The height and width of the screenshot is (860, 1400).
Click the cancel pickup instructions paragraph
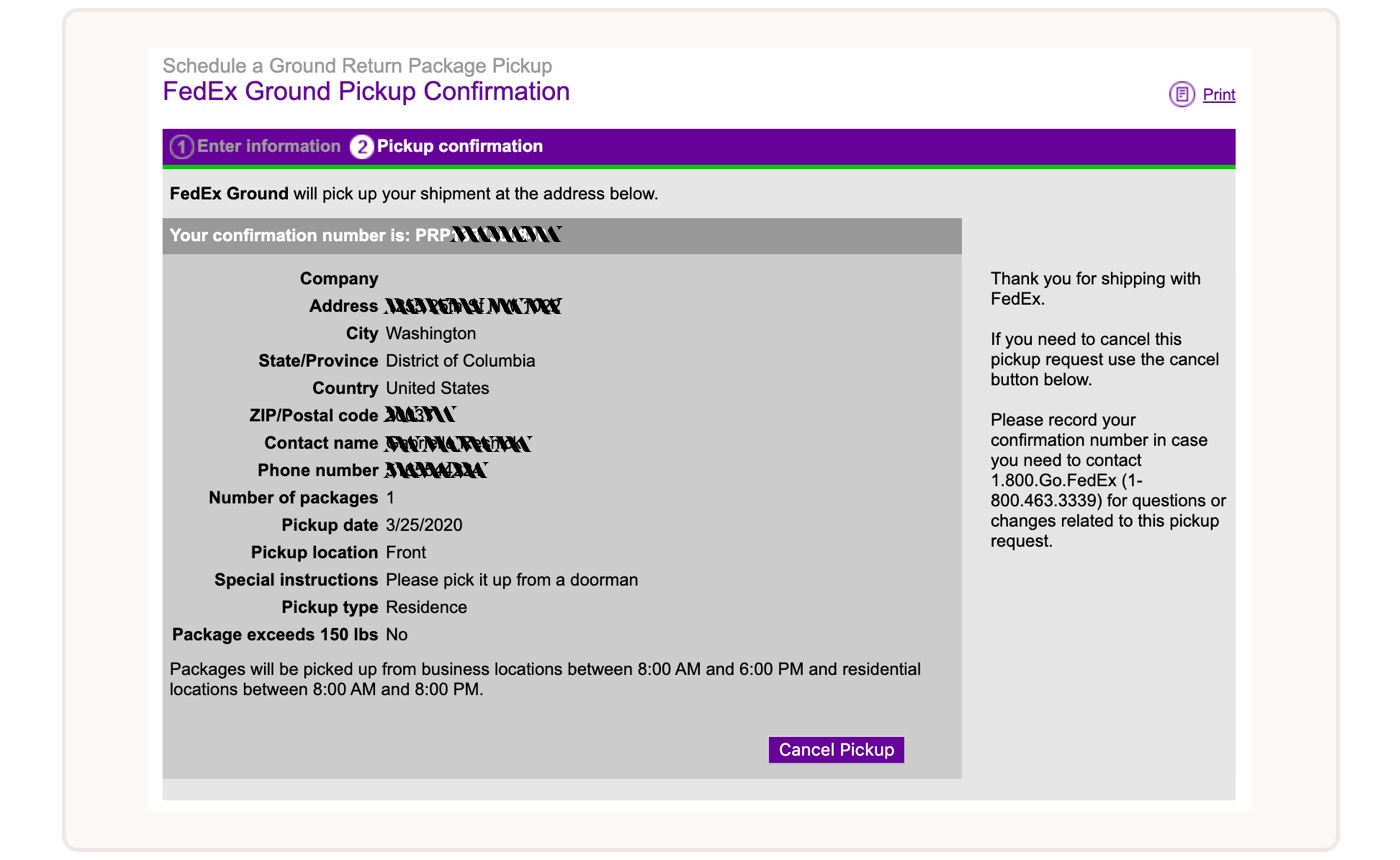tap(1105, 360)
